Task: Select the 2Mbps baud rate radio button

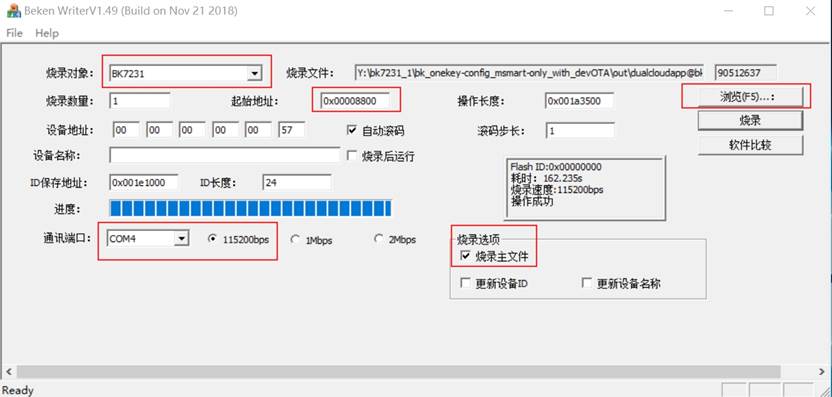Action: click(378, 239)
